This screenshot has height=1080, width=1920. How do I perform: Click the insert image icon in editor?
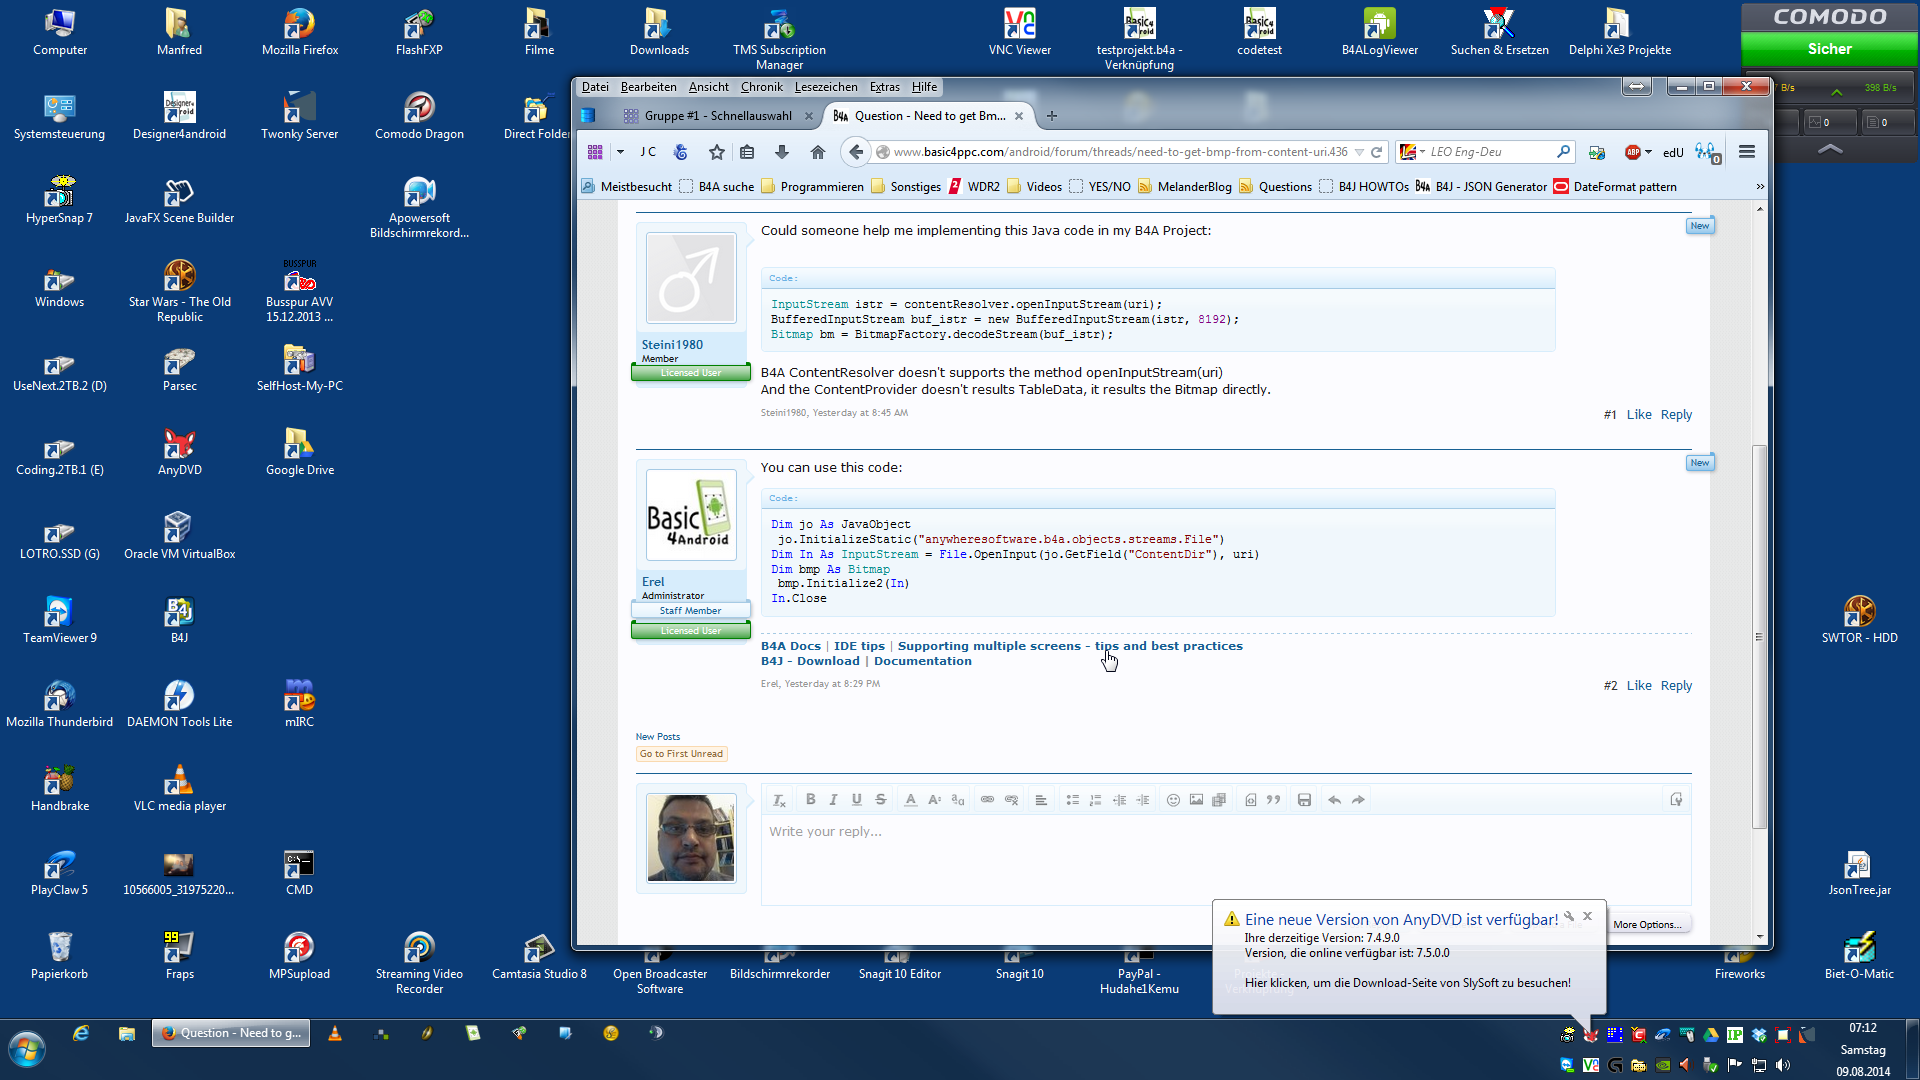click(1196, 800)
